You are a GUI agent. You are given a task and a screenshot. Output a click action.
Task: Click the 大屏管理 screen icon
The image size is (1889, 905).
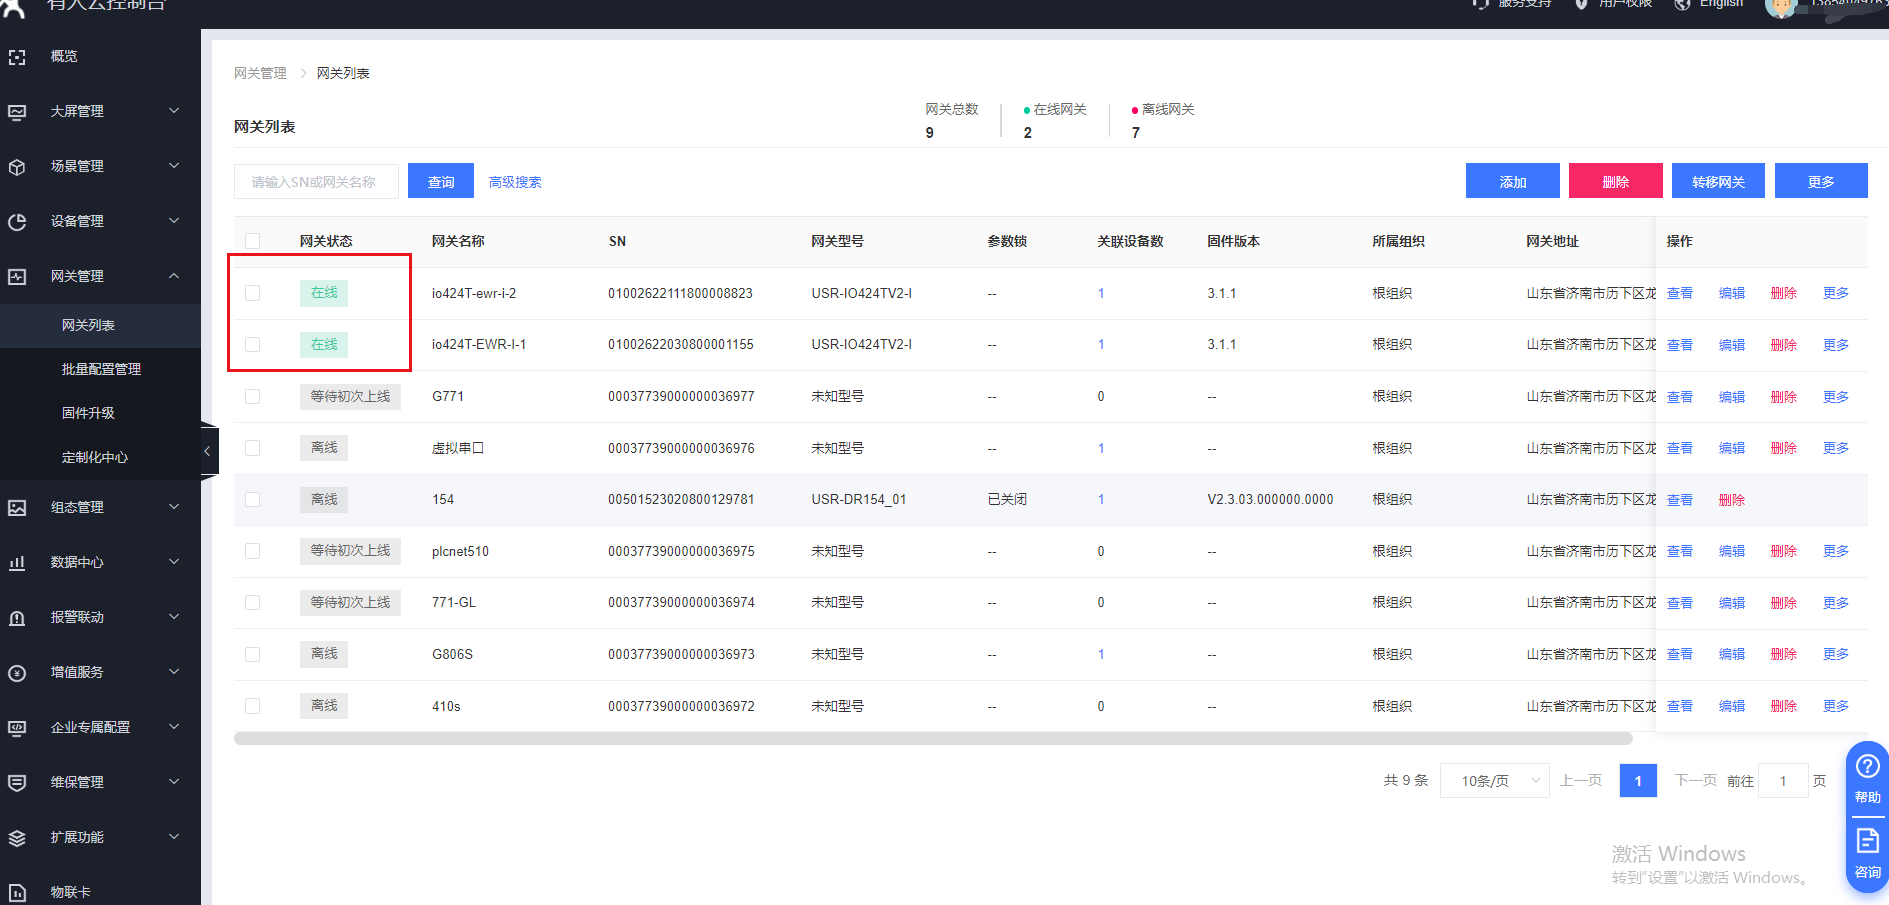[x=17, y=112]
